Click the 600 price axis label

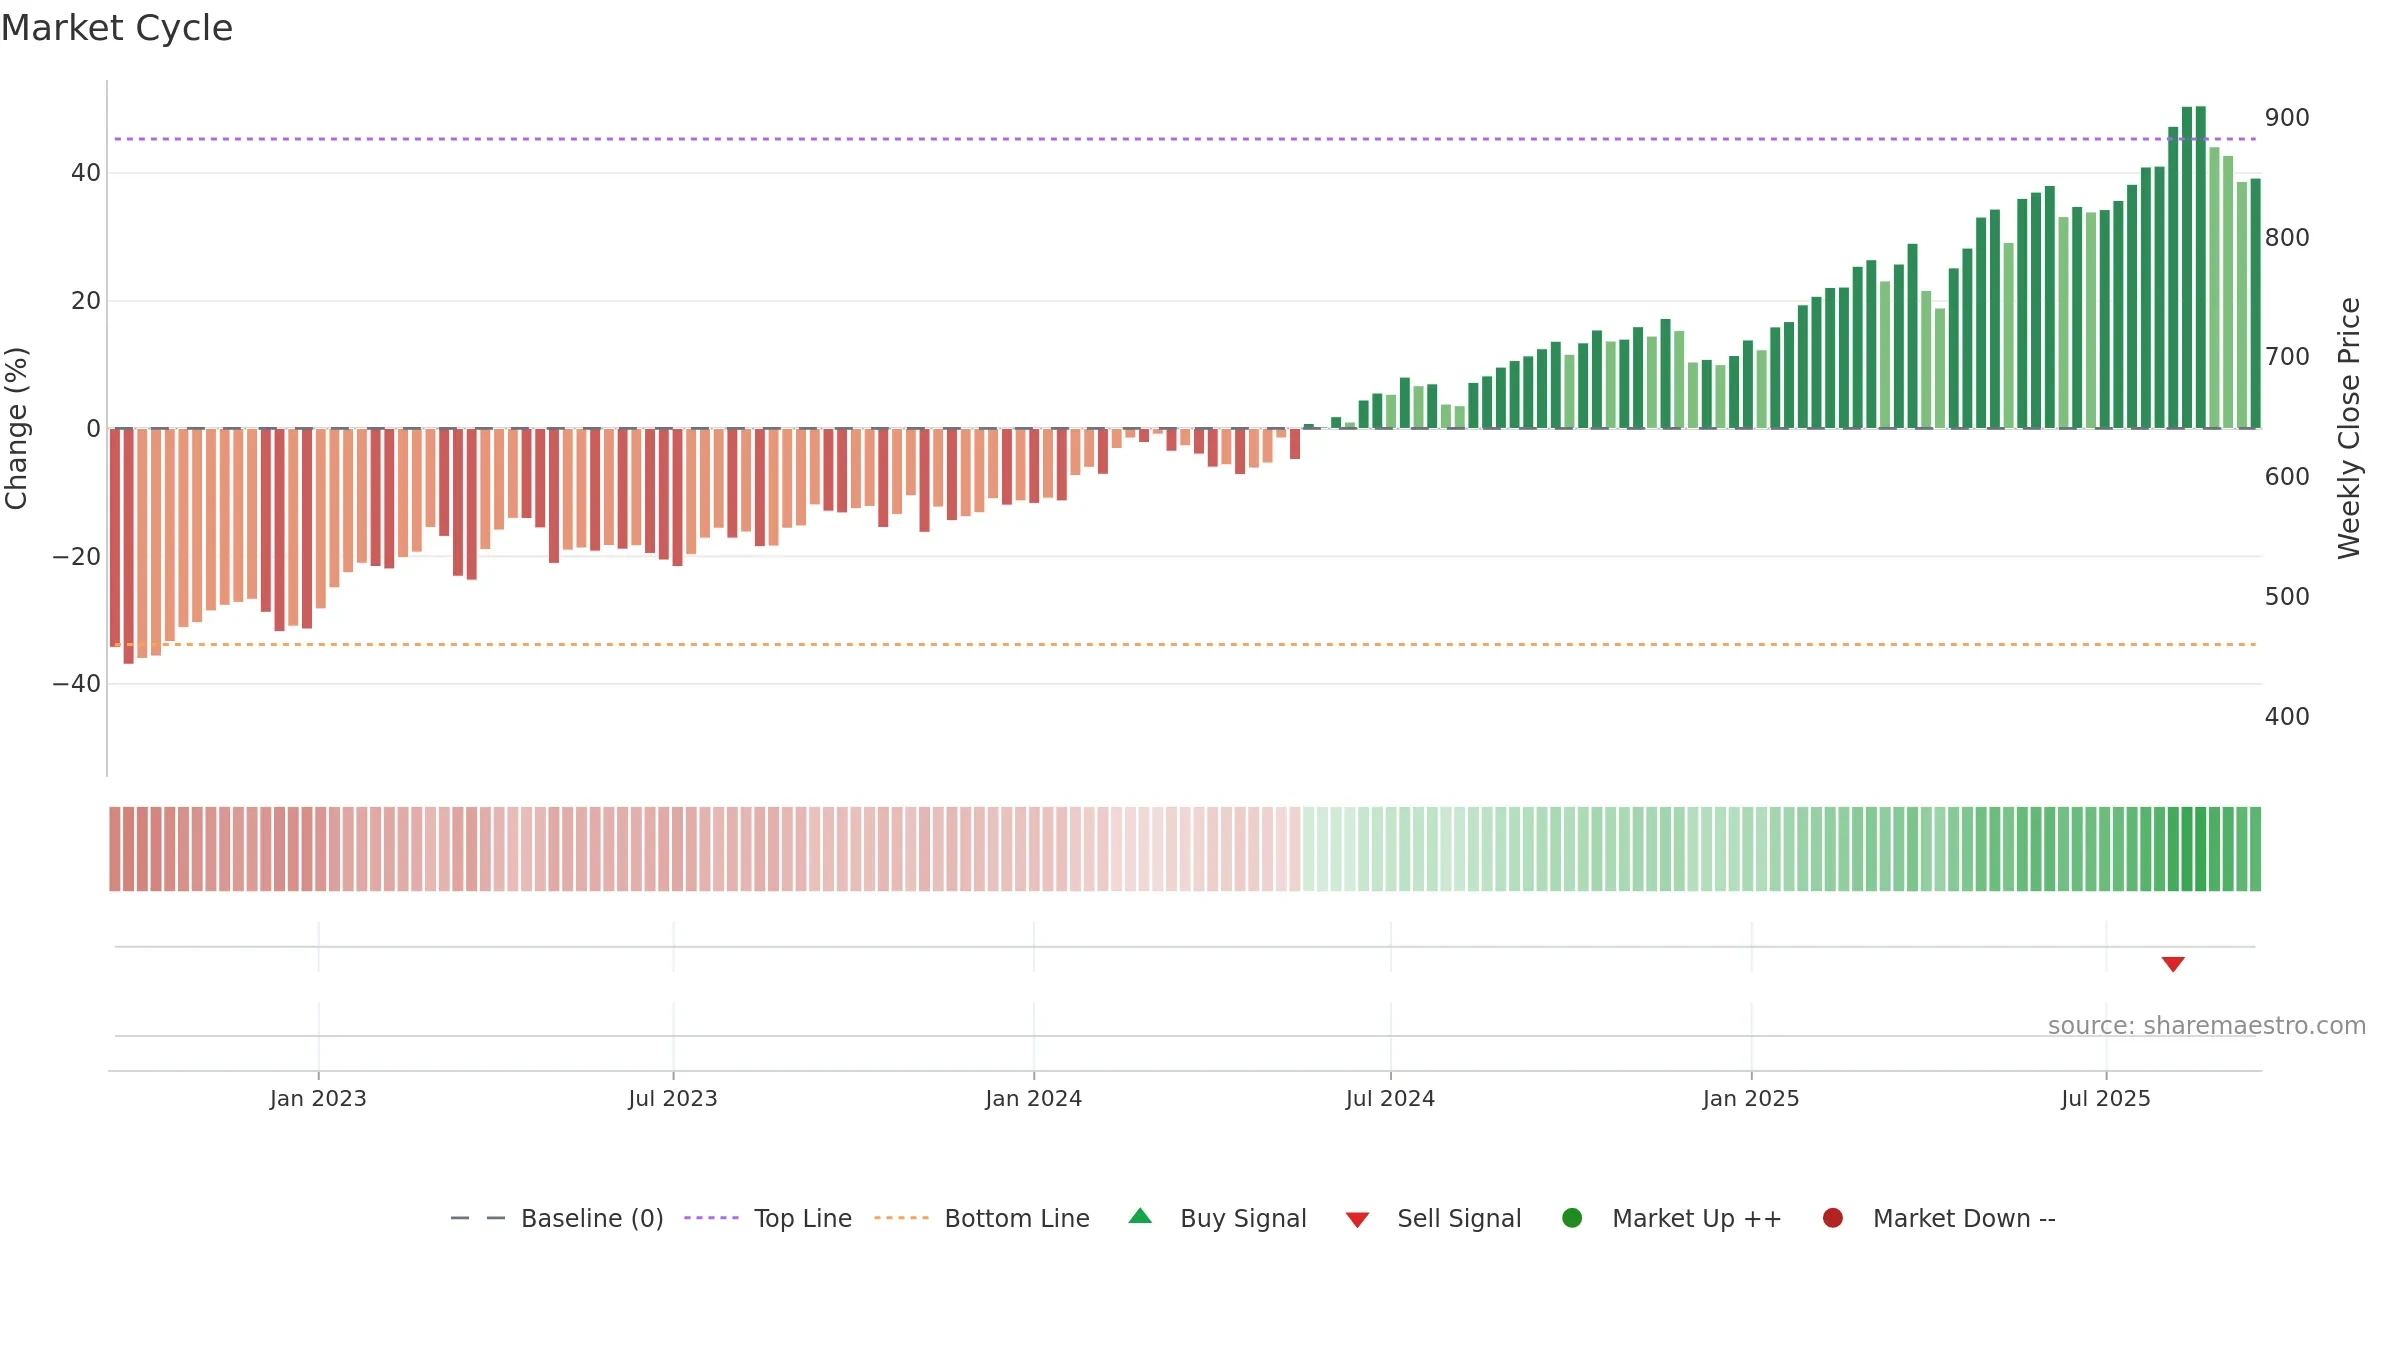[x=2287, y=476]
